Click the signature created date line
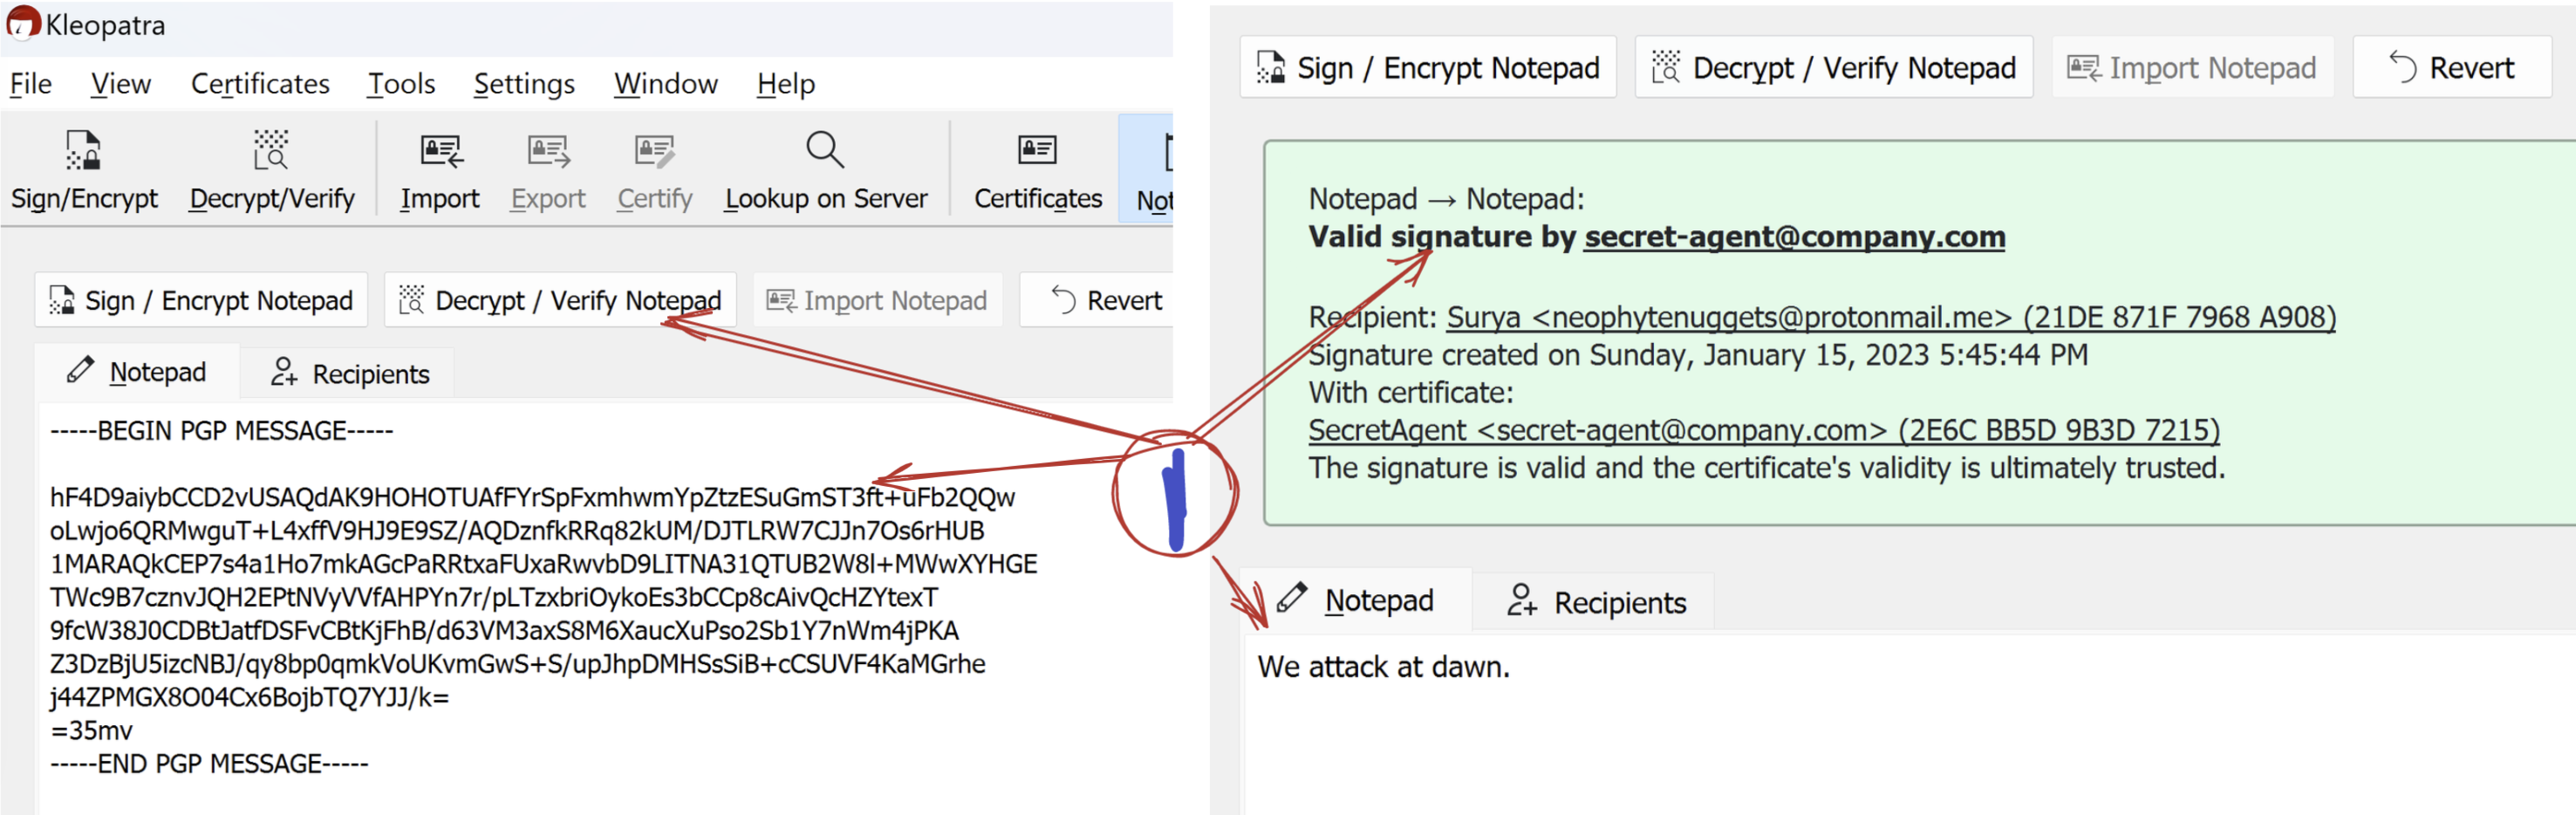Screen dimensions: 2576x815 [x=1698, y=355]
